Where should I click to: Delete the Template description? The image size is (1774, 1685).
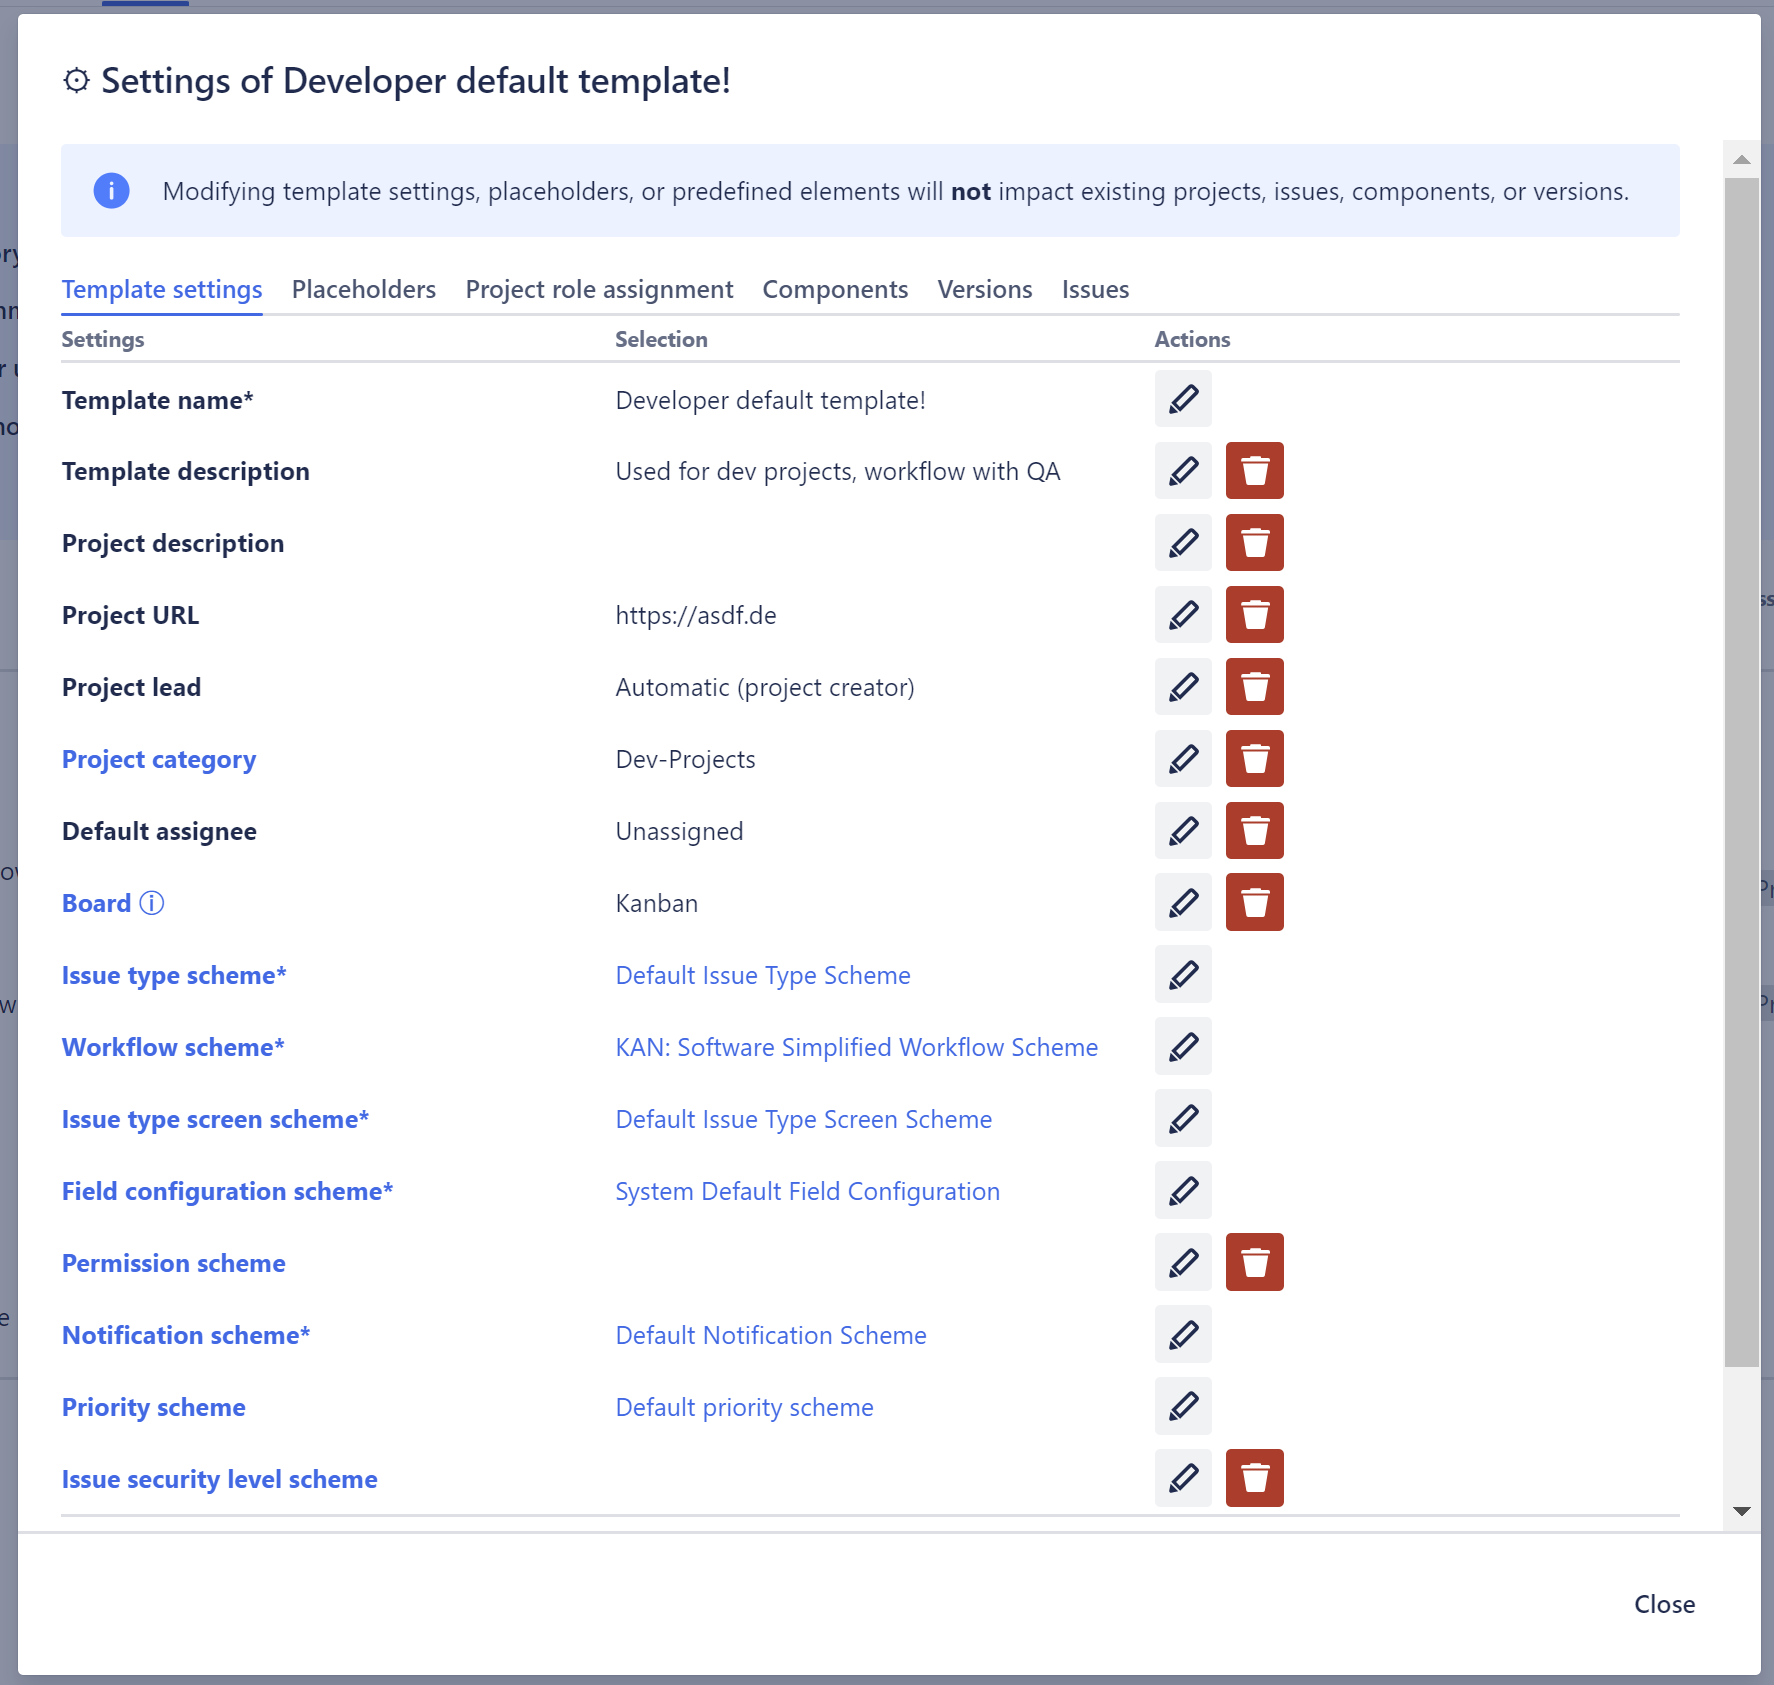click(1255, 470)
